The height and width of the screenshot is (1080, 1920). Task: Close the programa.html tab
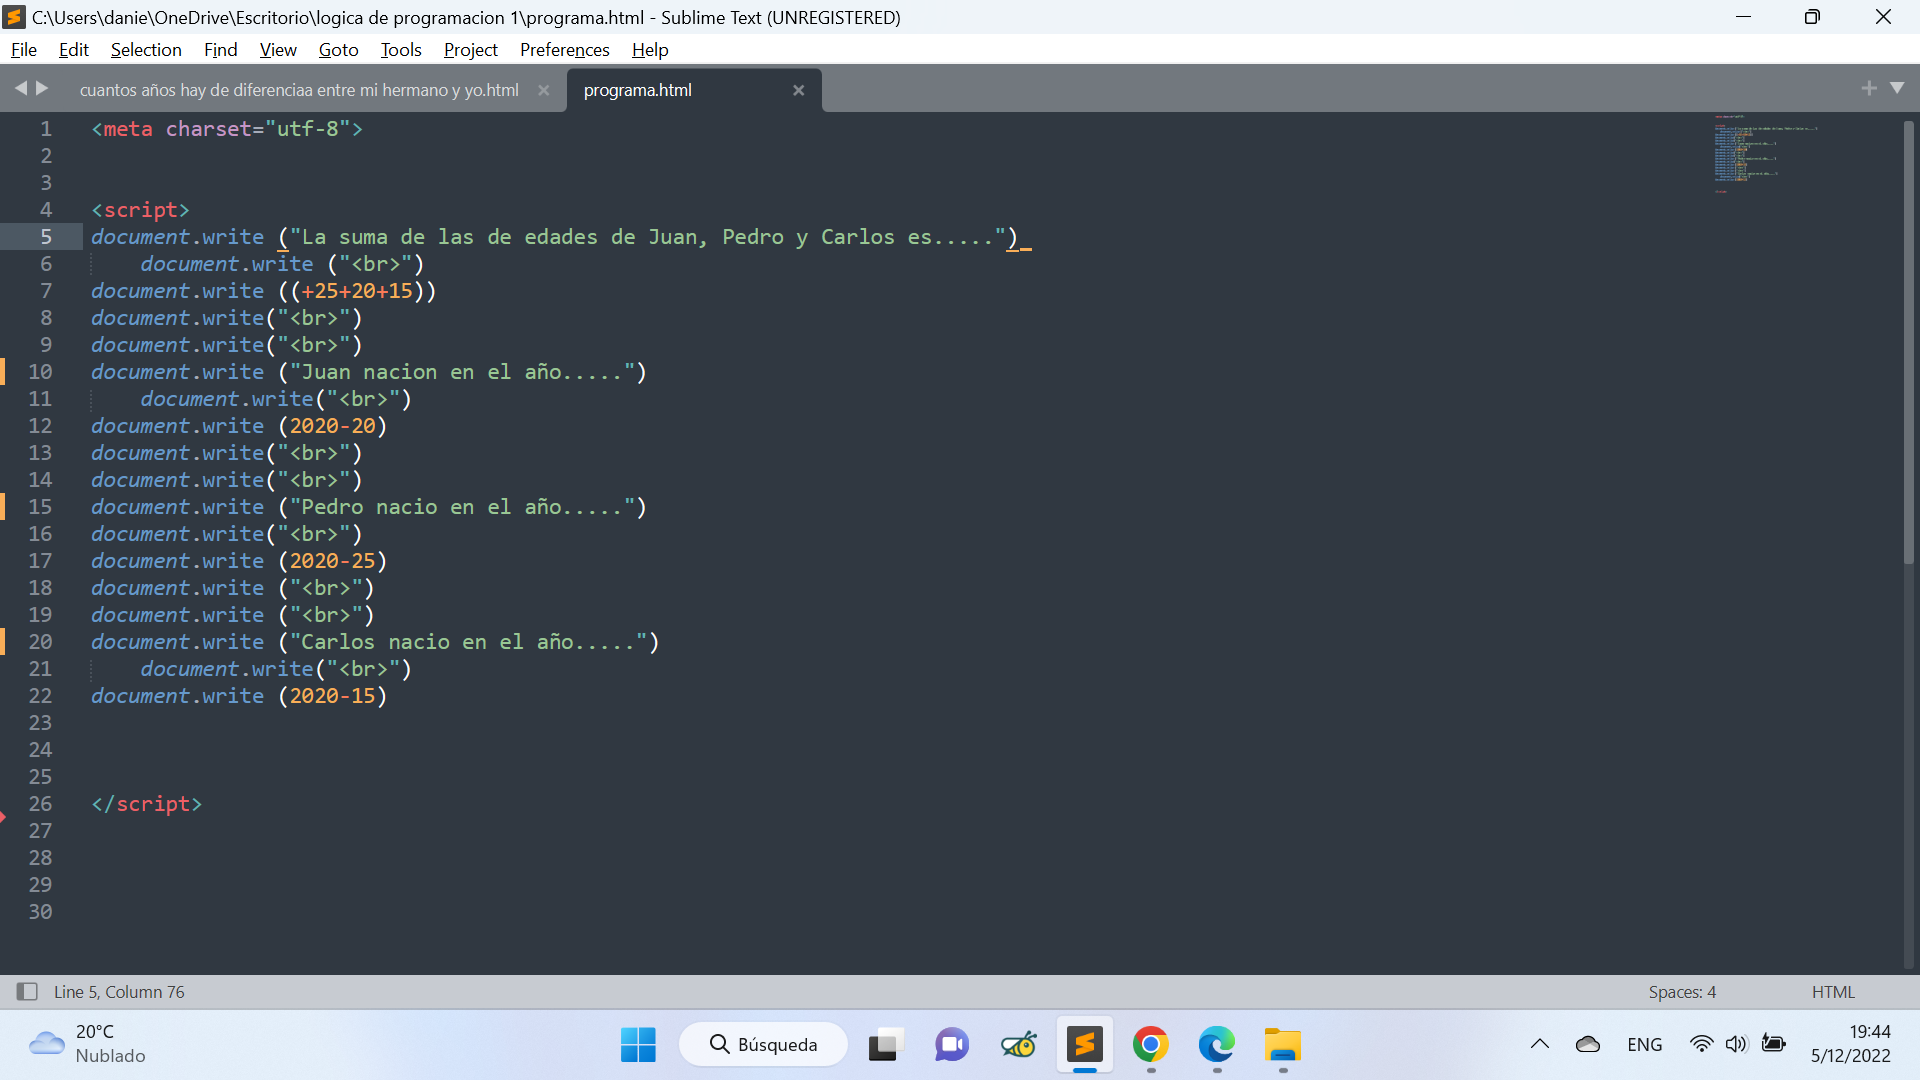click(798, 90)
